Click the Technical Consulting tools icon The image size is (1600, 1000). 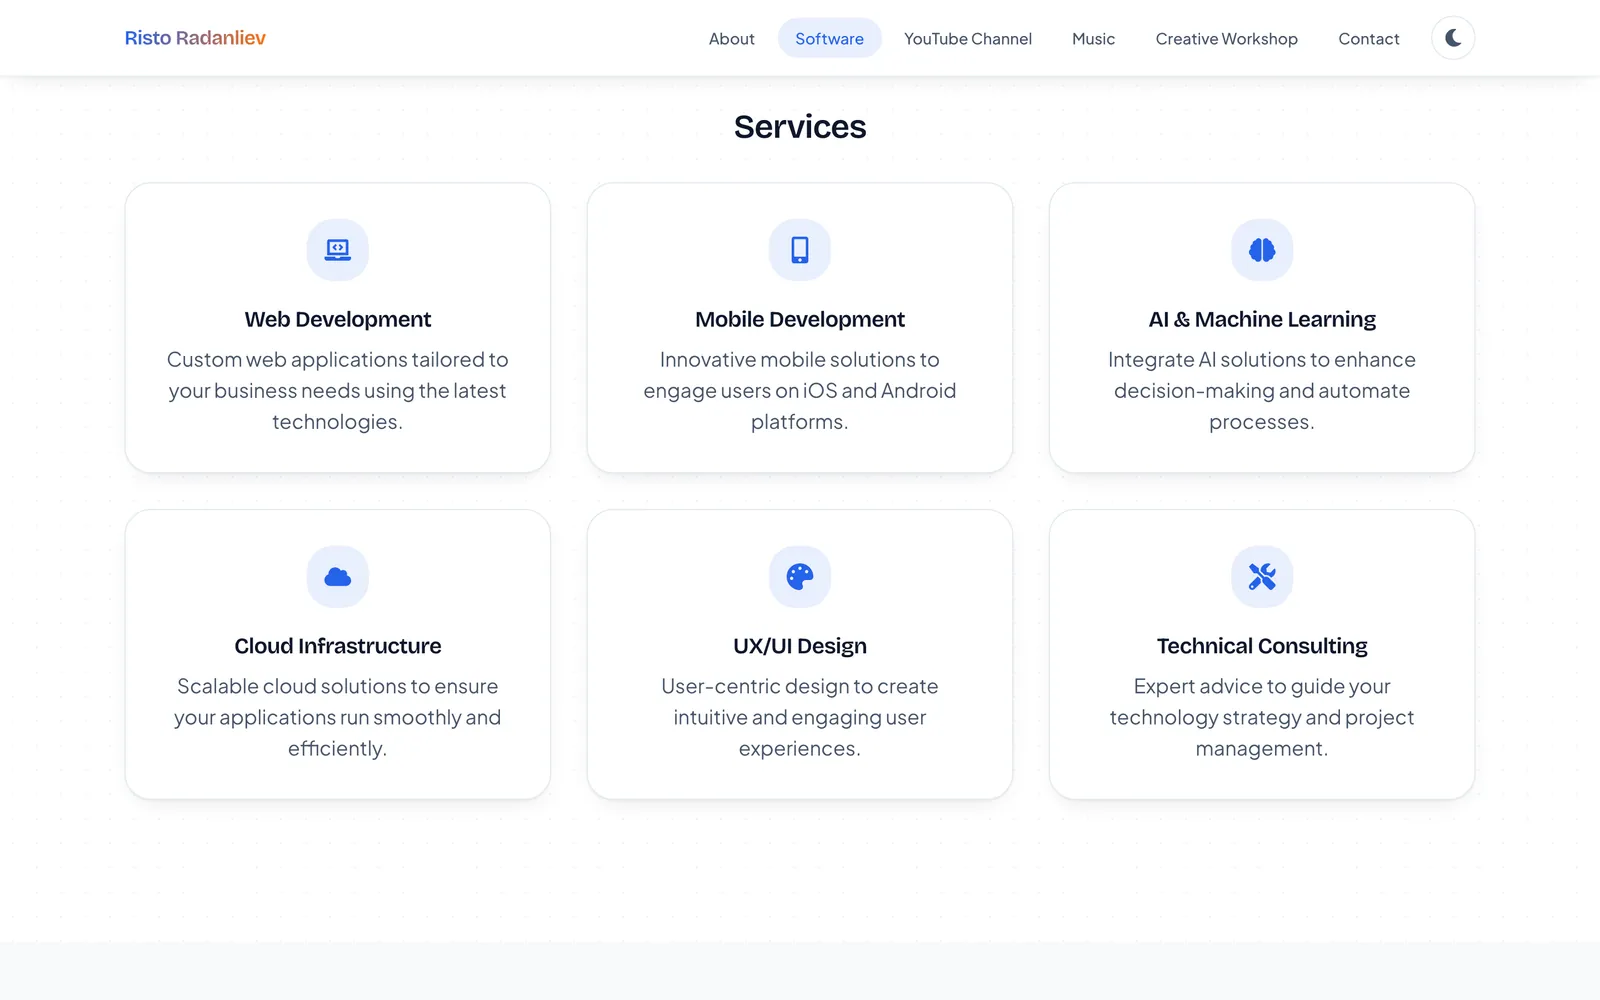pyautogui.click(x=1262, y=577)
